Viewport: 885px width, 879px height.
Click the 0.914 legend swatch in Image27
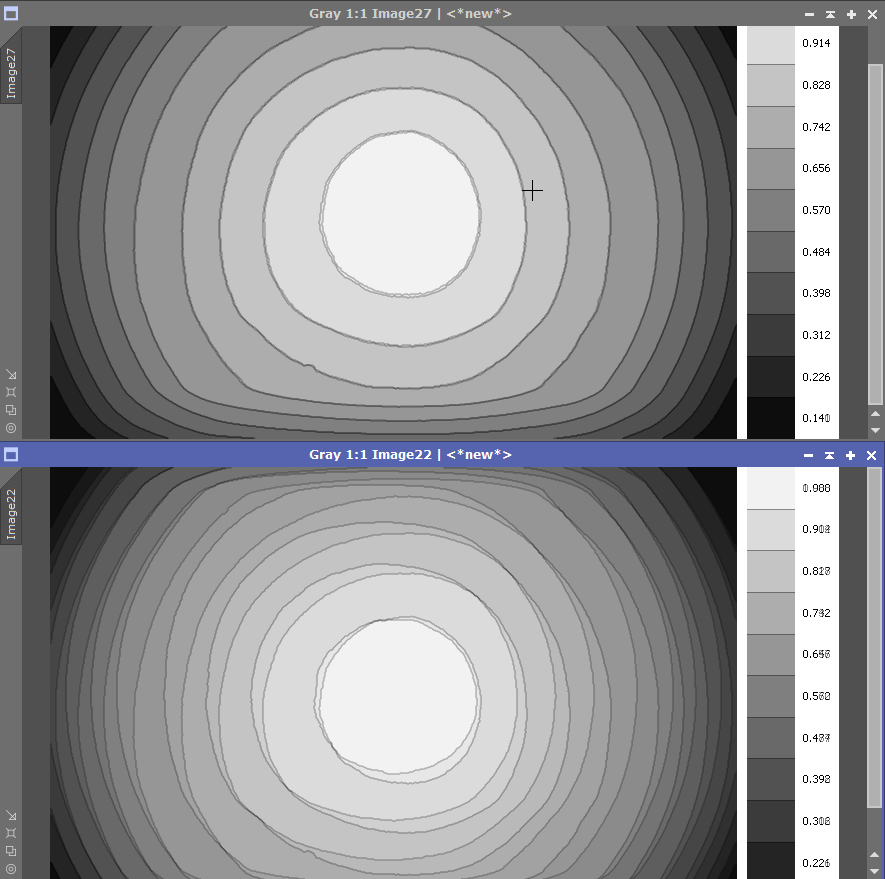(x=770, y=45)
